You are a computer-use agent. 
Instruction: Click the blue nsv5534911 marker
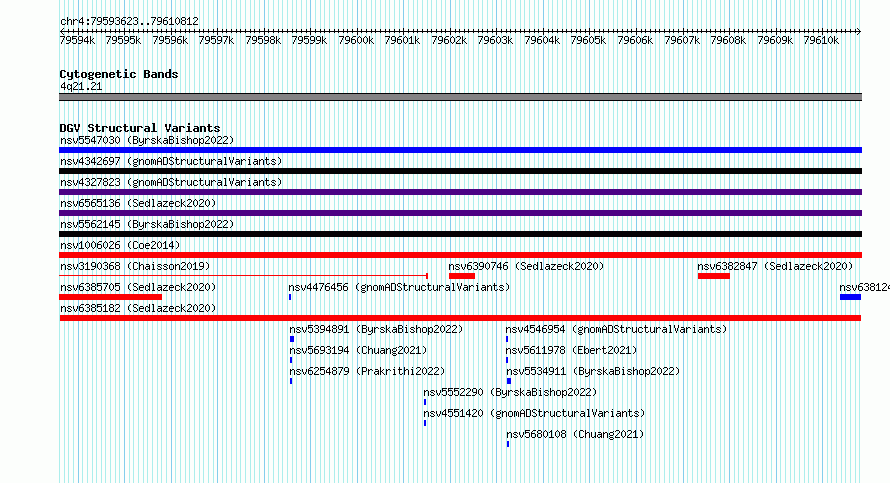[509, 381]
